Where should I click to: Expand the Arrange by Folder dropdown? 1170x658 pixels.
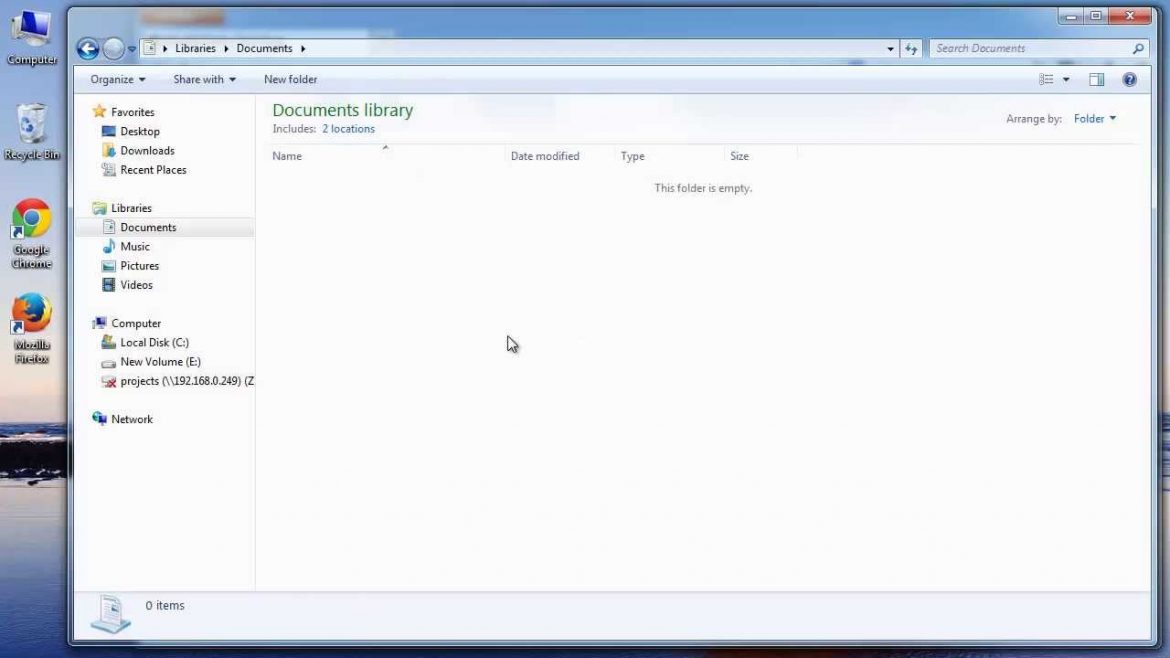[1094, 119]
